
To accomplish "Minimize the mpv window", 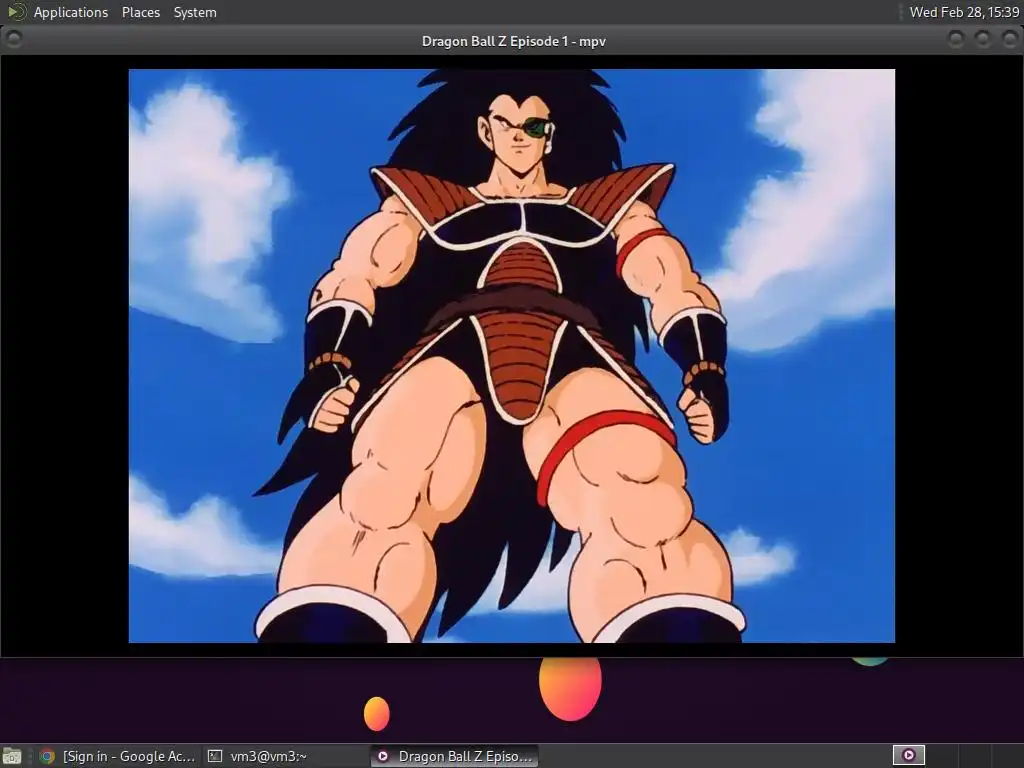I will click(x=955, y=39).
